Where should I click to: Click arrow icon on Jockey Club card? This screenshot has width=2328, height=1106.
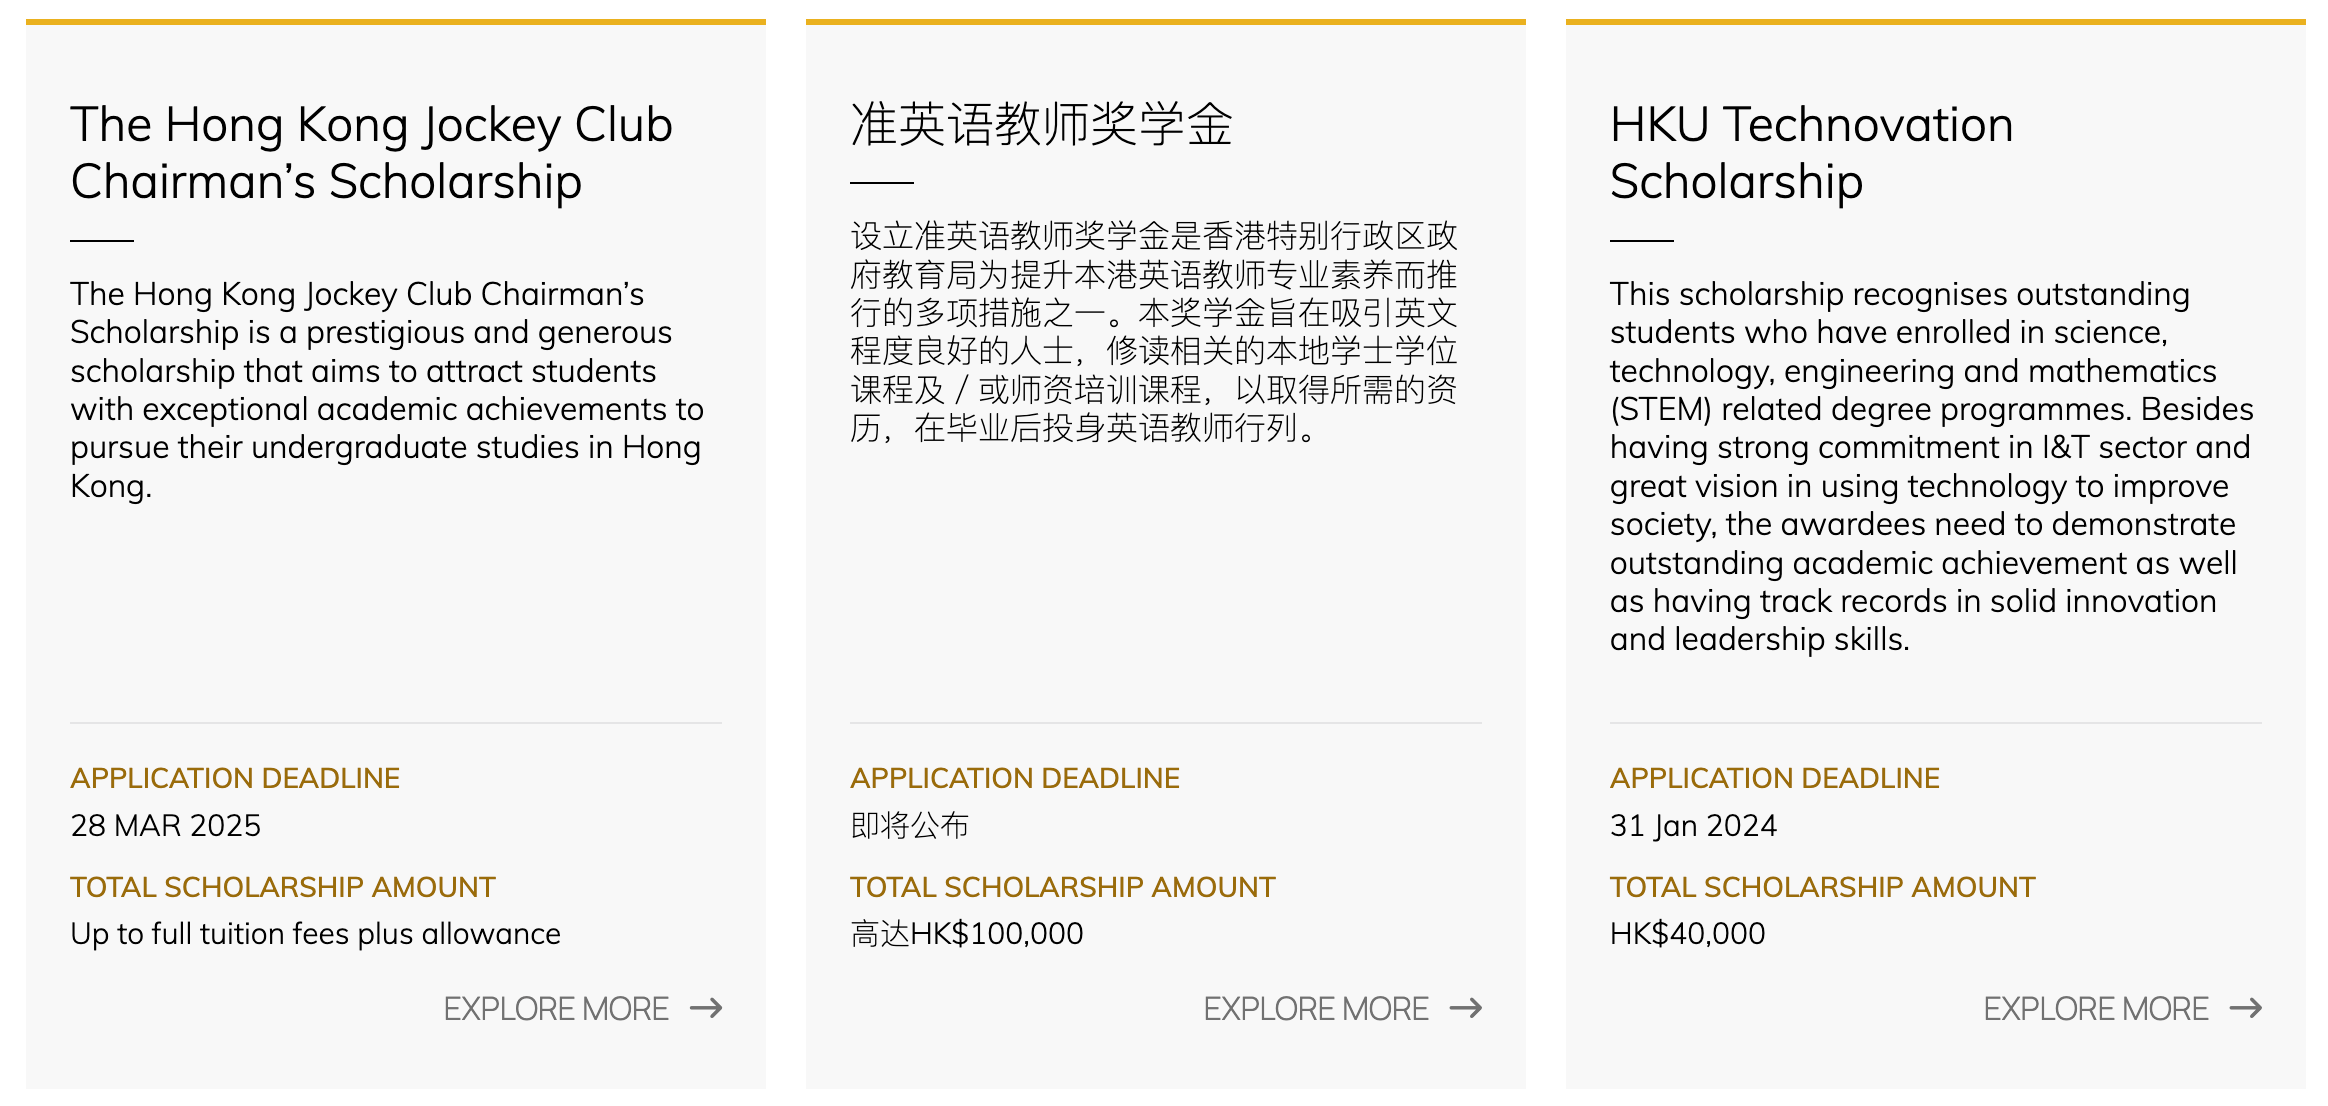[706, 1008]
